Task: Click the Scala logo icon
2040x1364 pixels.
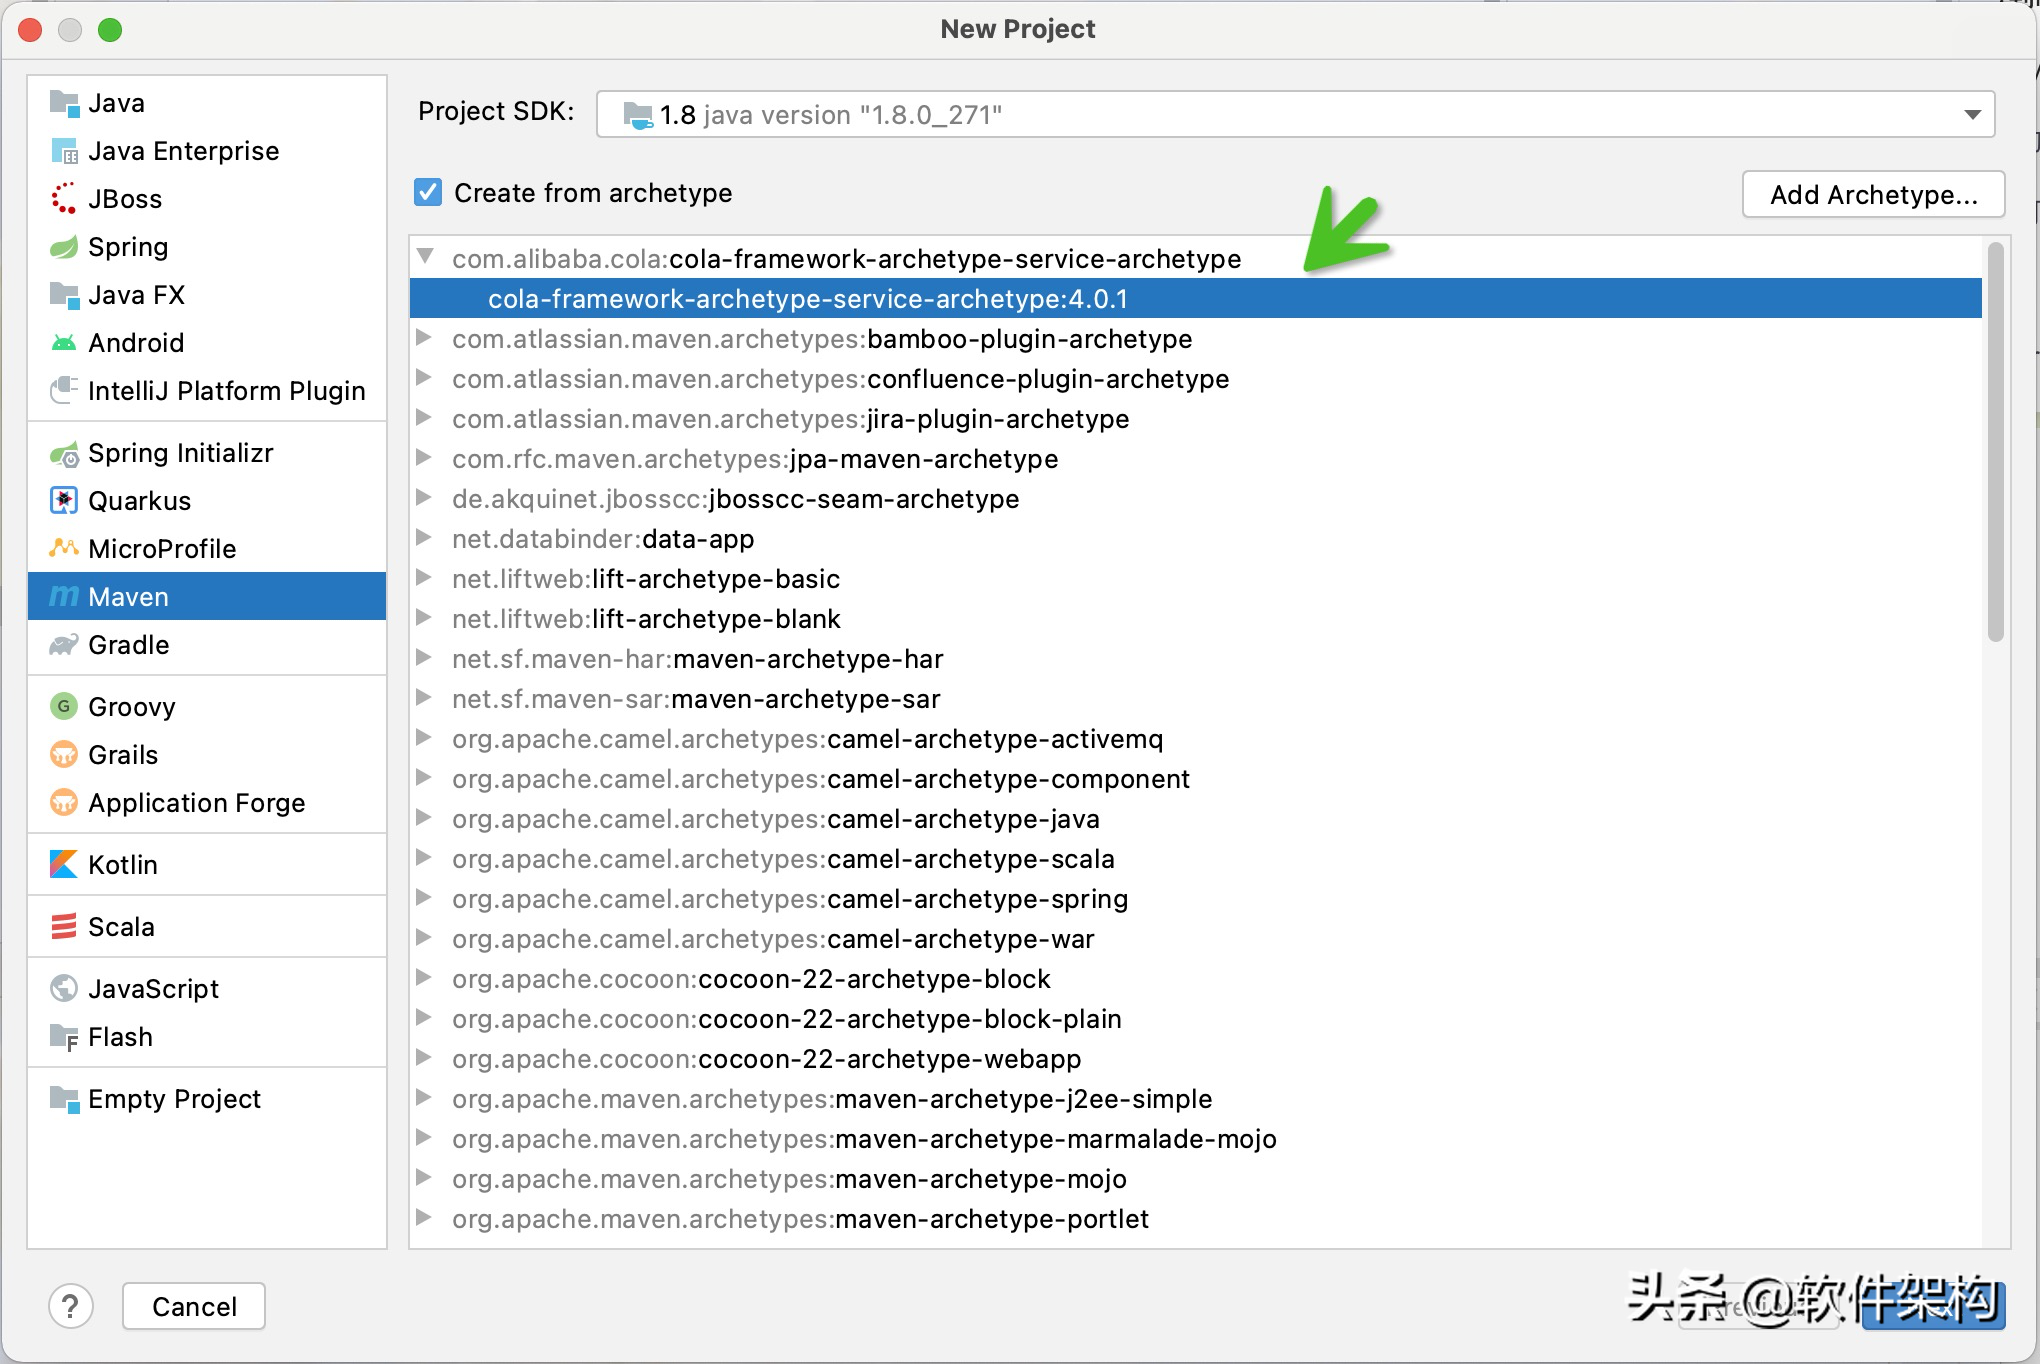Action: 64,927
